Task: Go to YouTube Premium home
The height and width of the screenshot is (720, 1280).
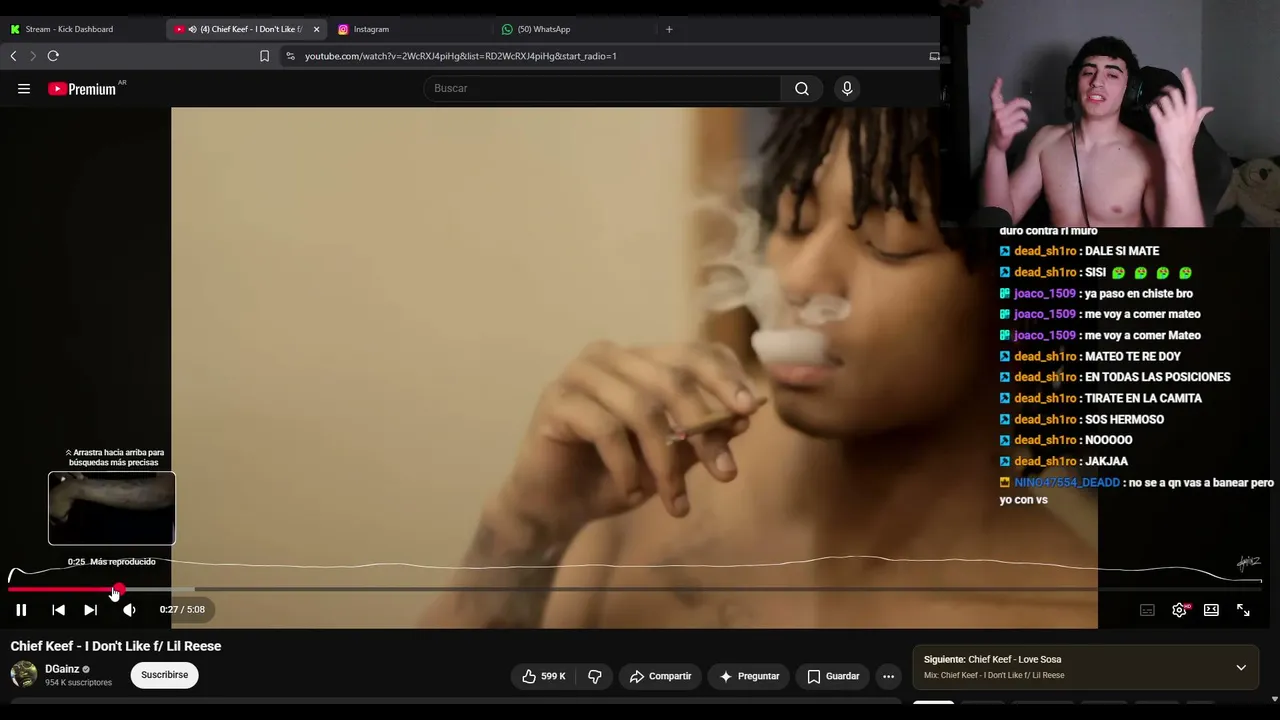Action: pos(82,89)
